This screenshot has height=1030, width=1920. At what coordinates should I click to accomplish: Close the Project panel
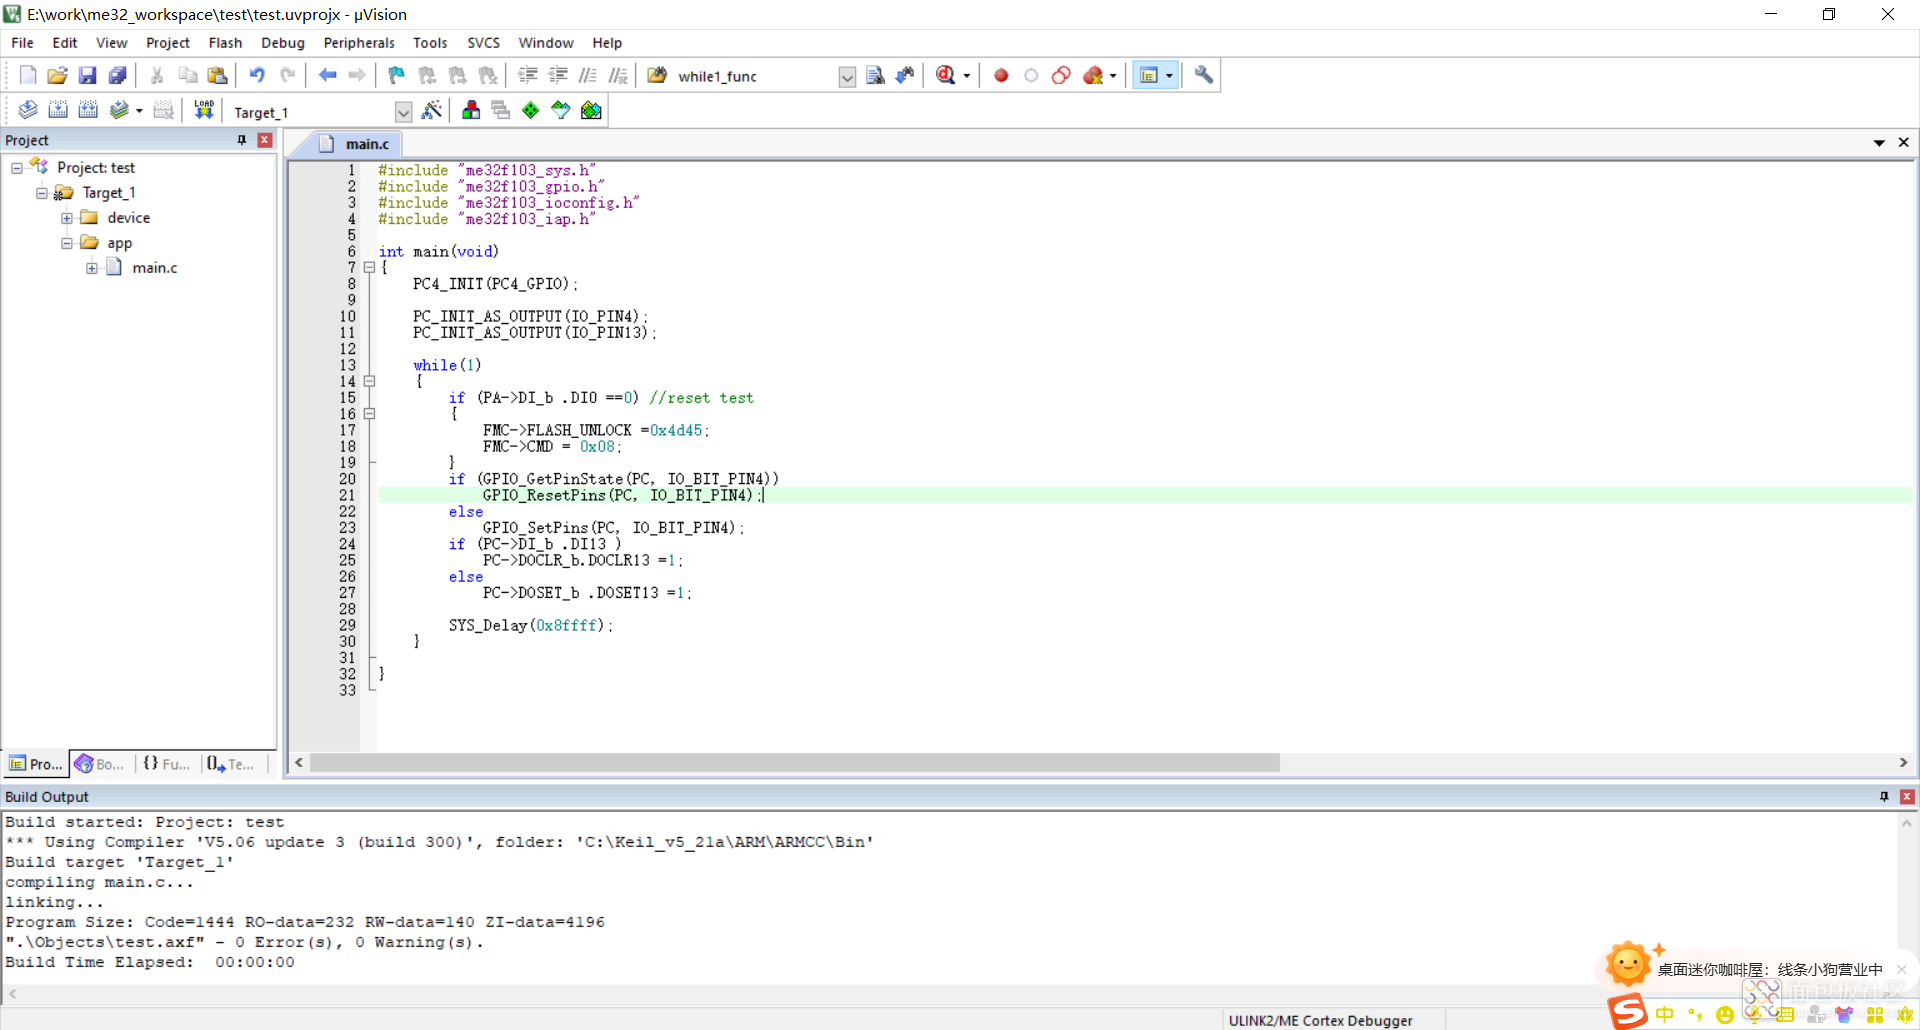pyautogui.click(x=265, y=140)
